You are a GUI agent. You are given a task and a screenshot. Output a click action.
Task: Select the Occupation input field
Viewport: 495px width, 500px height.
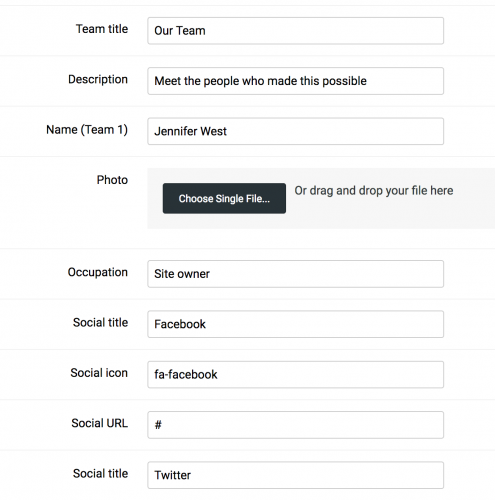295,274
